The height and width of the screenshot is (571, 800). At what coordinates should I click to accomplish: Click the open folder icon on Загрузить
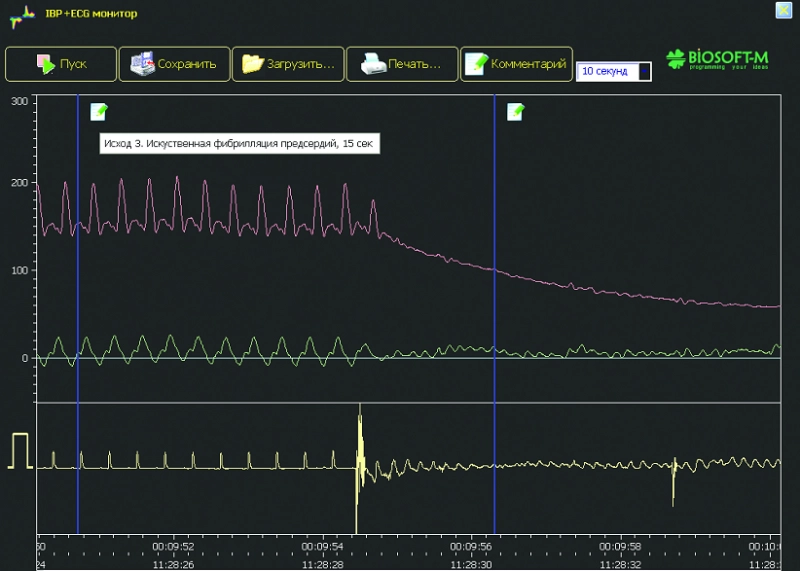(253, 64)
